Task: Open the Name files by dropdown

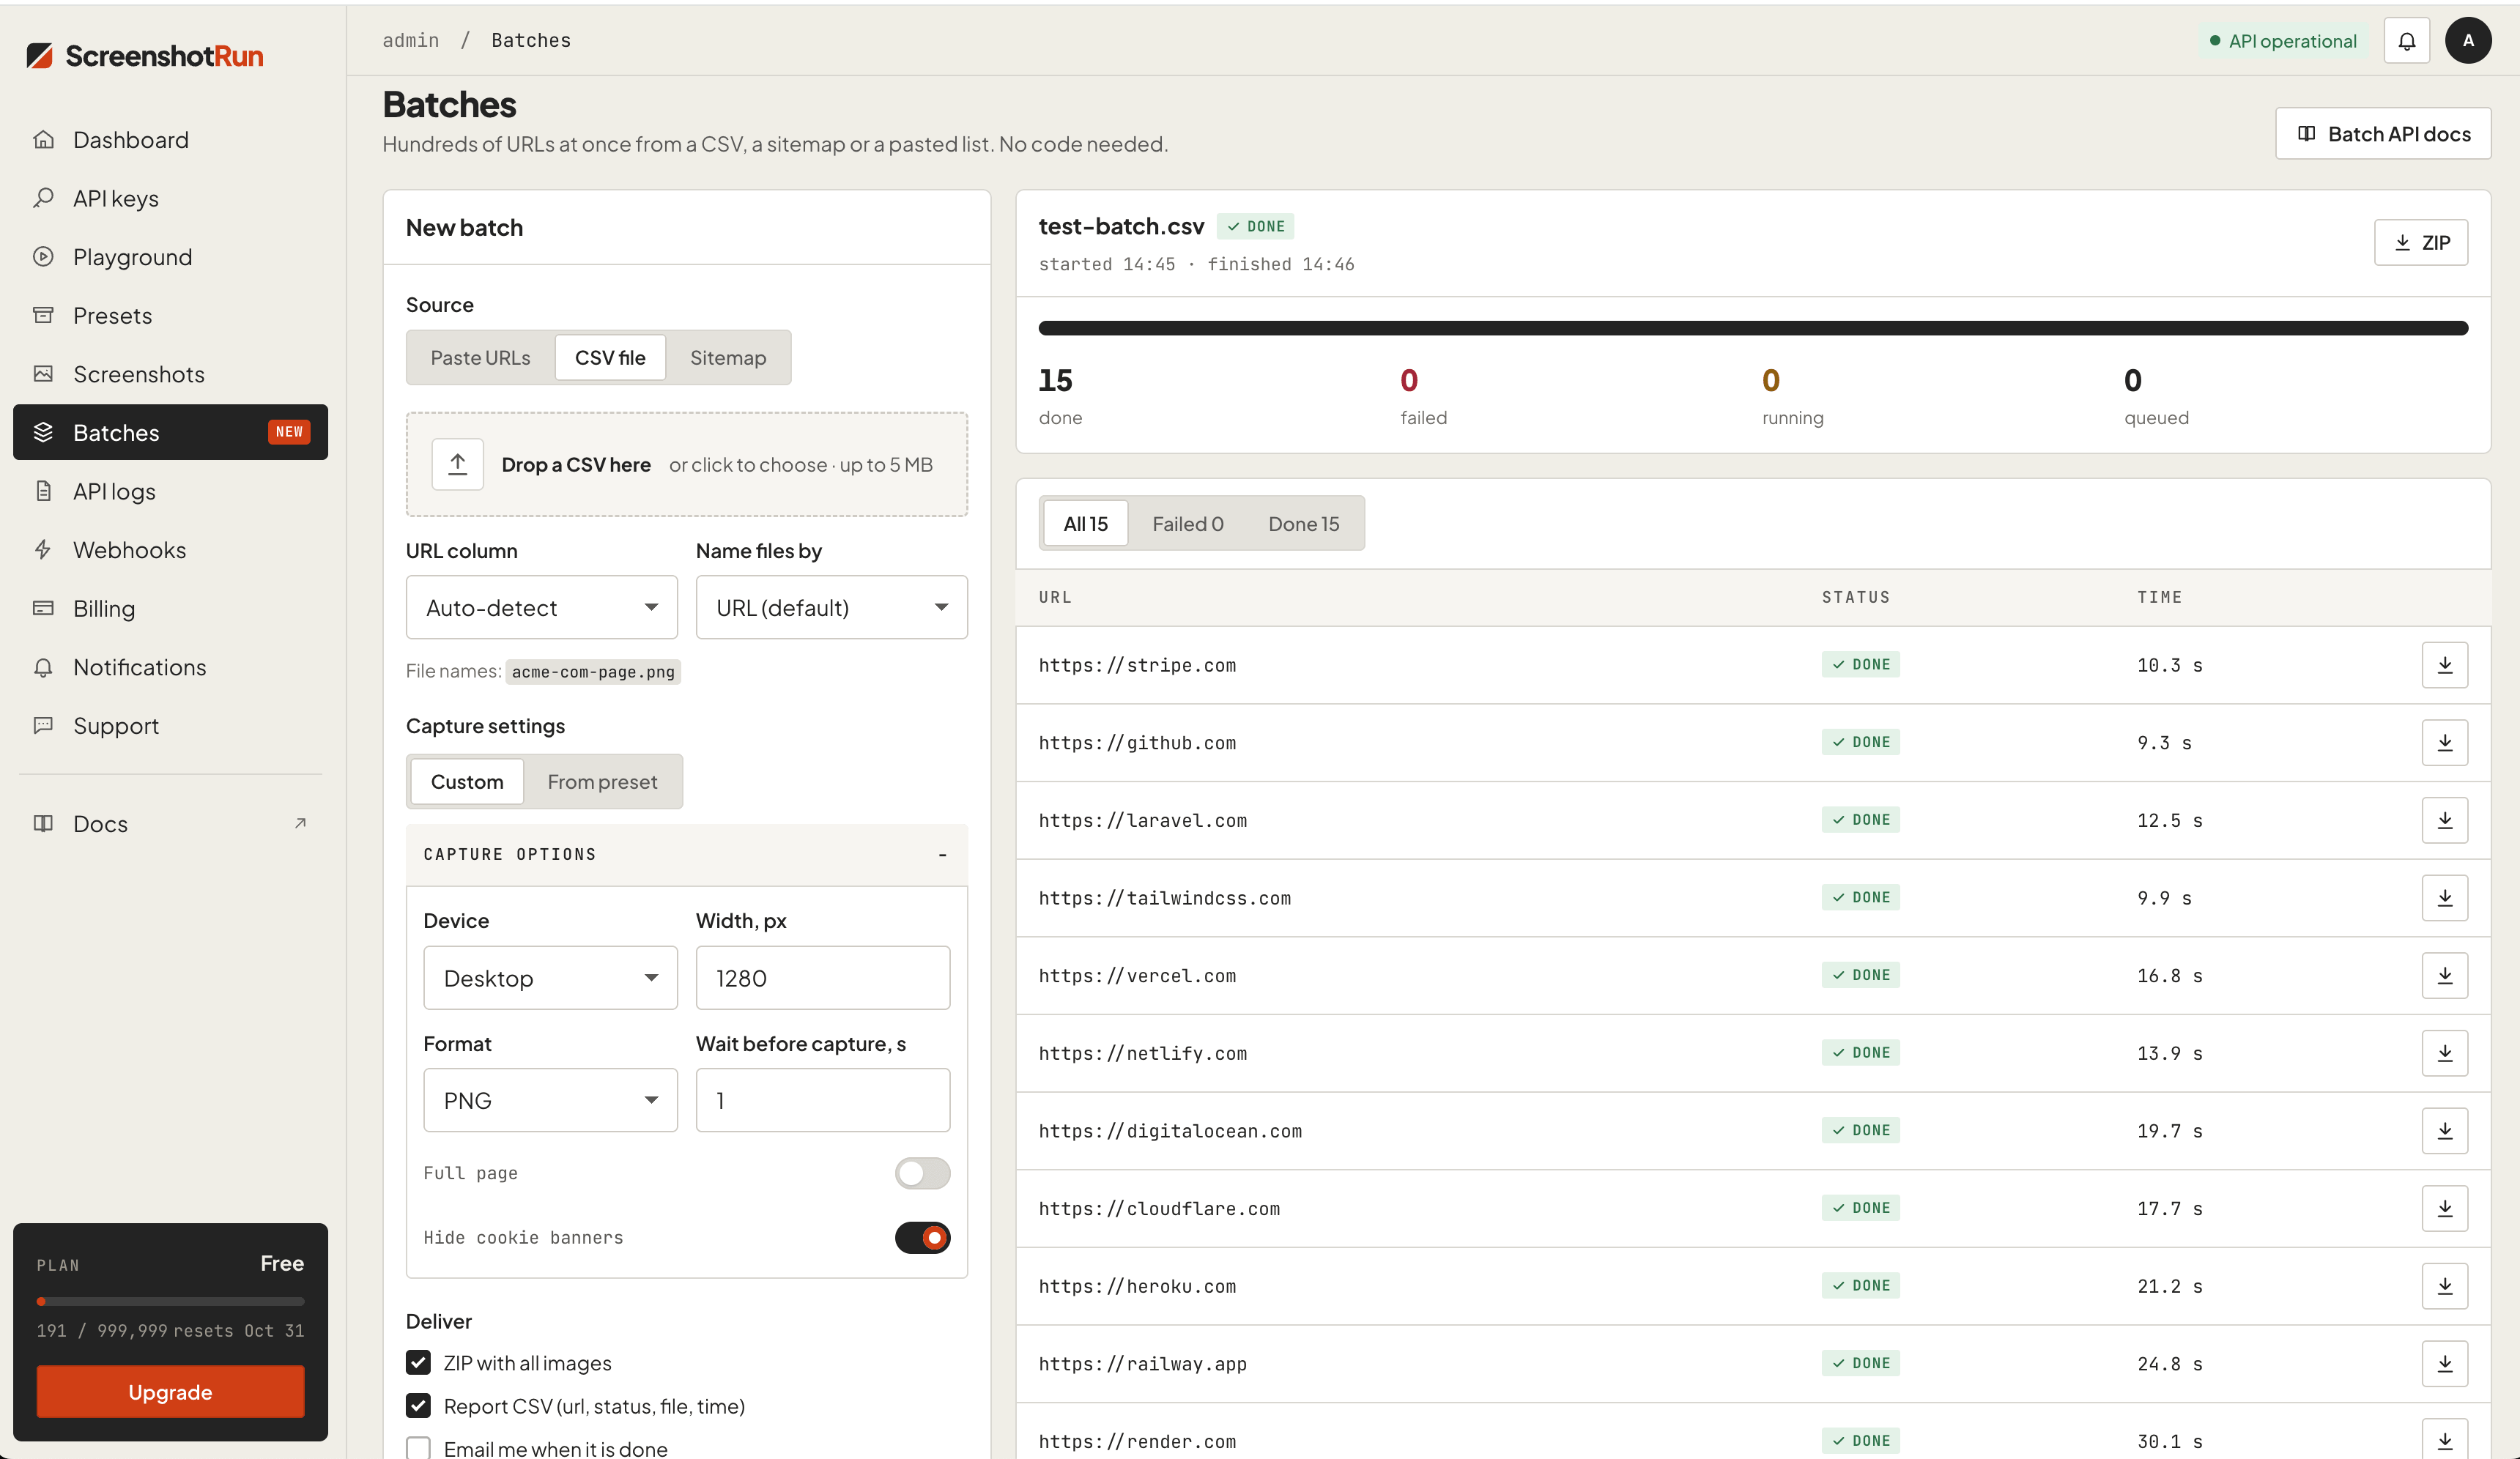Action: (831, 607)
